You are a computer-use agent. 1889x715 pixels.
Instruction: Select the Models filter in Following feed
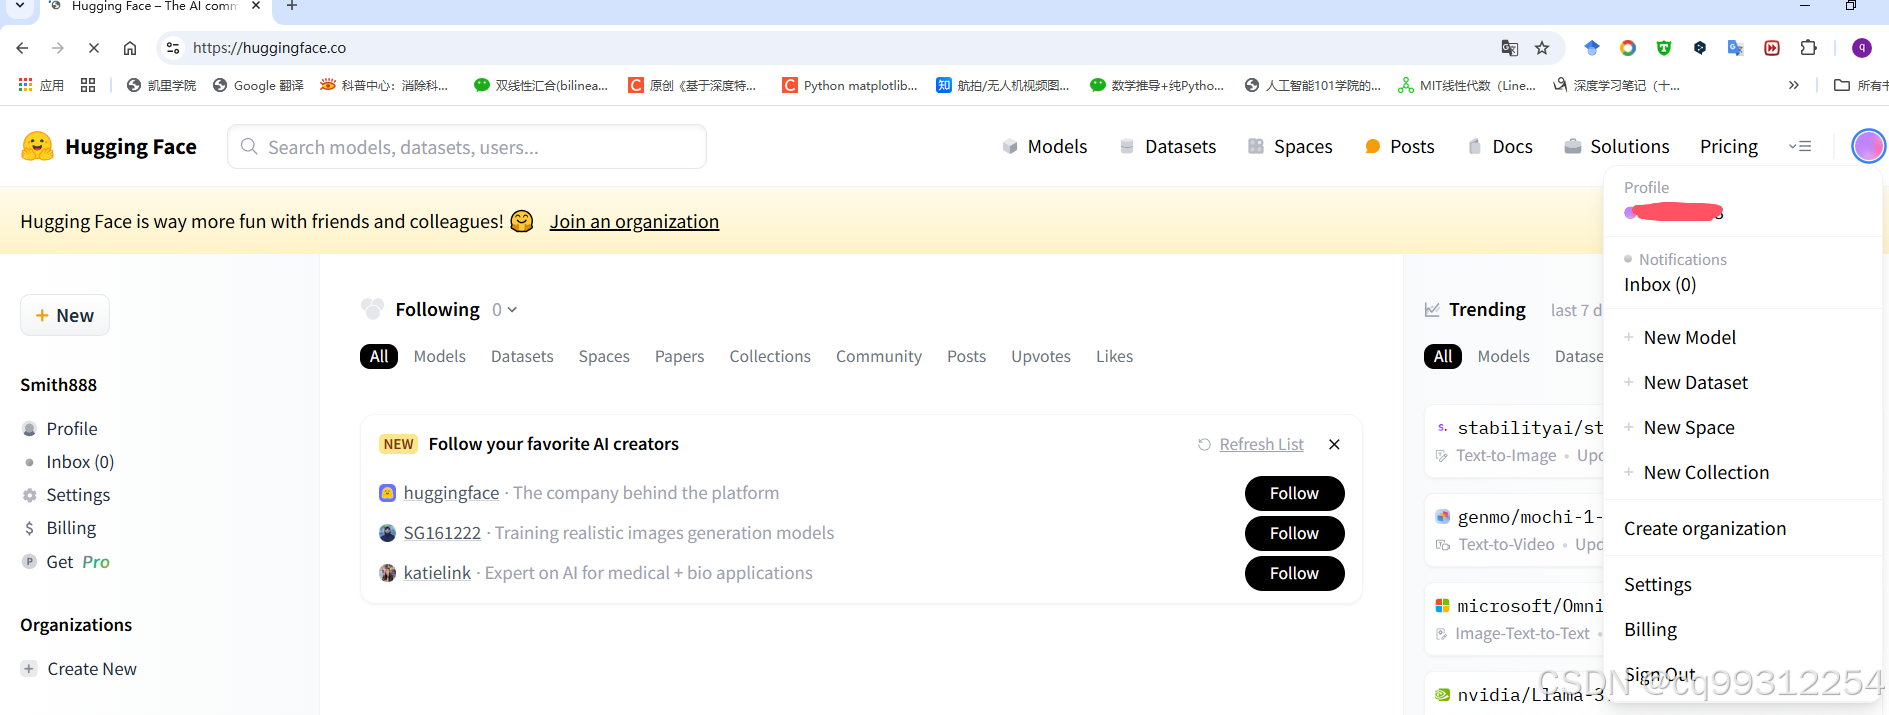point(440,356)
